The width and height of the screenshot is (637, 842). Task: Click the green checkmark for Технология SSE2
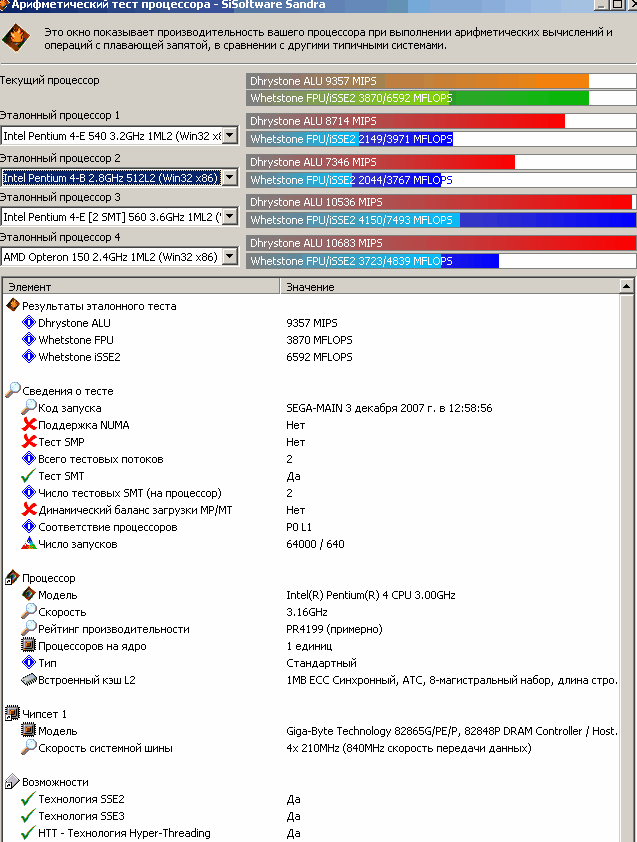tap(28, 799)
